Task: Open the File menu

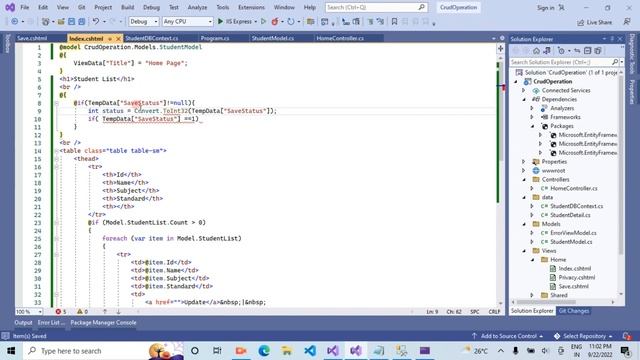Action: coord(24,7)
